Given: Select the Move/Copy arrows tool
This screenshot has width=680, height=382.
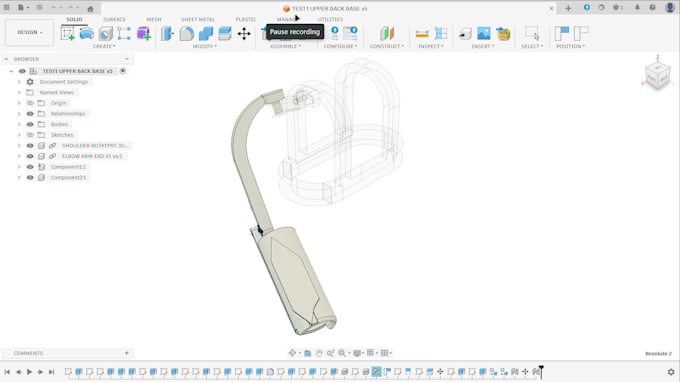Looking at the screenshot, I should (x=244, y=33).
